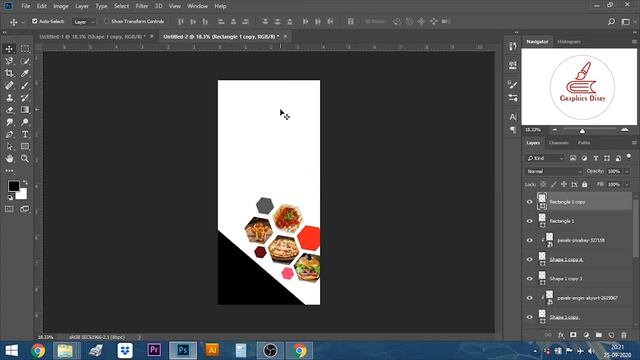
Task: Add a layer mask
Action: (x=573, y=335)
